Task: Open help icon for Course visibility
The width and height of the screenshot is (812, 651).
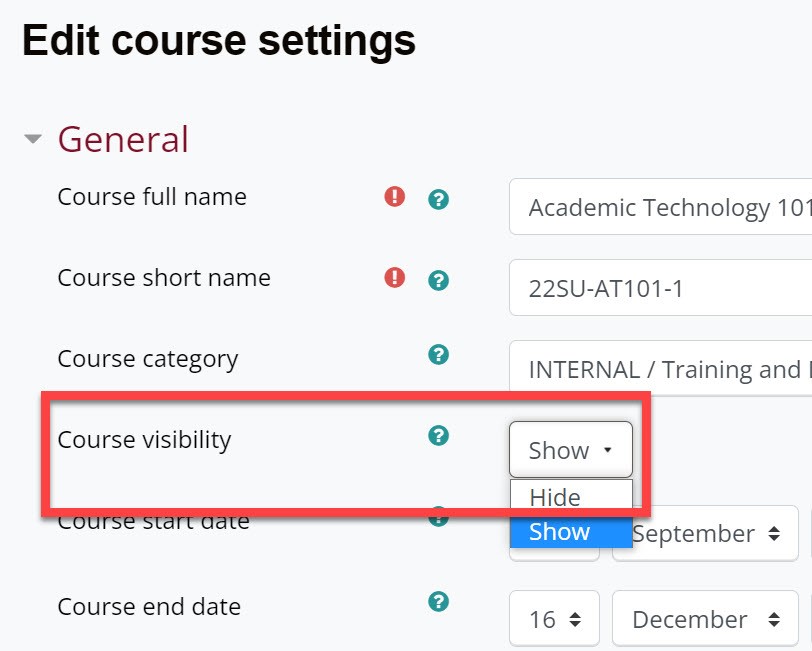Action: [438, 436]
